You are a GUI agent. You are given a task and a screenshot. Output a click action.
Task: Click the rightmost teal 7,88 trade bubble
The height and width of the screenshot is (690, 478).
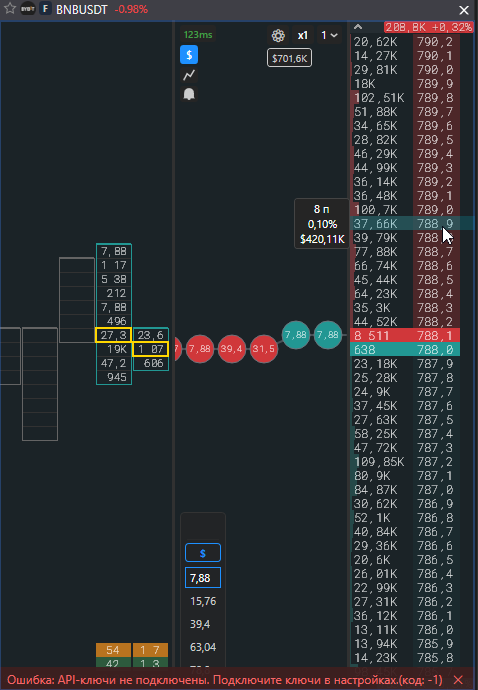point(328,335)
